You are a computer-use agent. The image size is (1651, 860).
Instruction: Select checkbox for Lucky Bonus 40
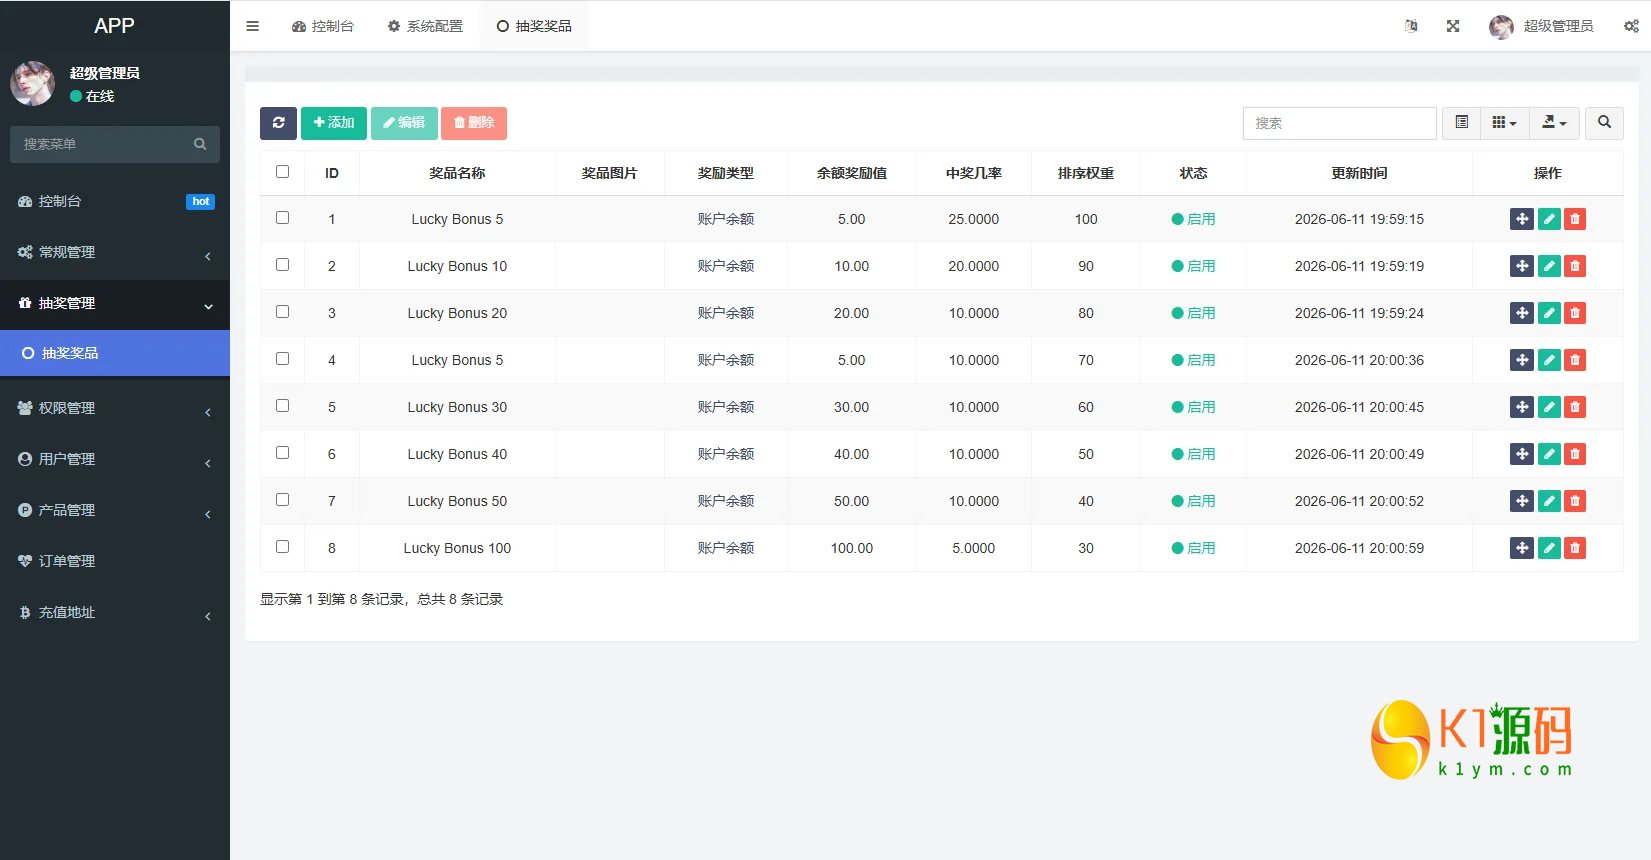click(282, 453)
